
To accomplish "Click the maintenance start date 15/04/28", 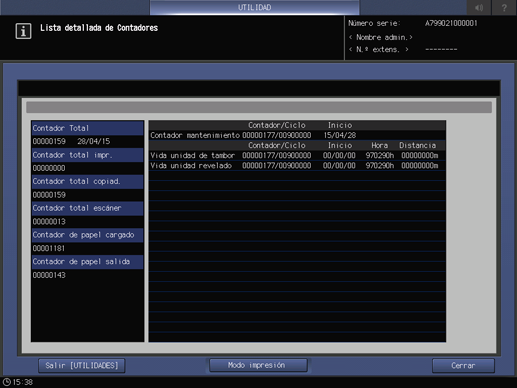I will coord(340,135).
